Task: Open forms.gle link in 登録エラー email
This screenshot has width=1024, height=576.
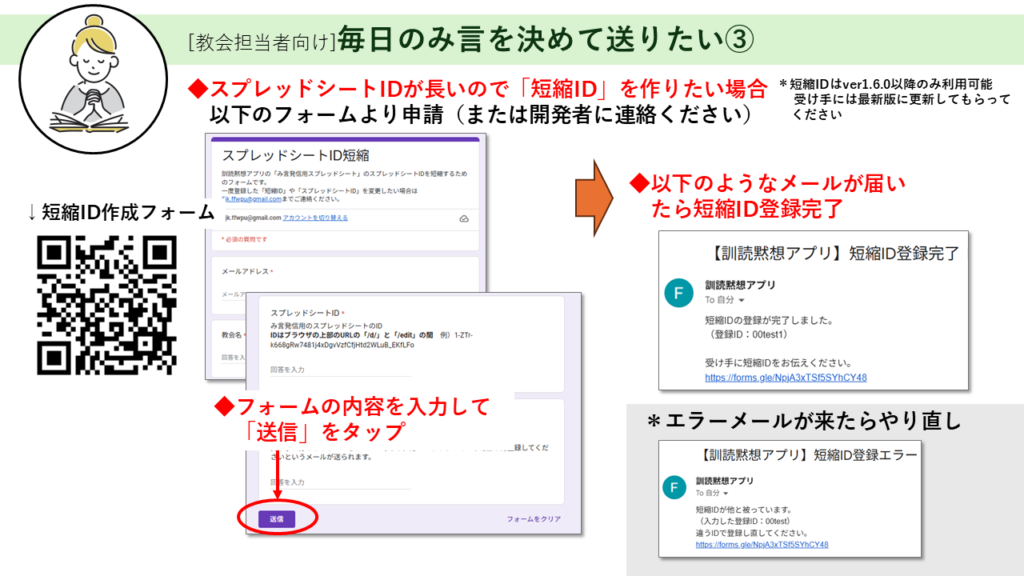Action: tap(761, 545)
